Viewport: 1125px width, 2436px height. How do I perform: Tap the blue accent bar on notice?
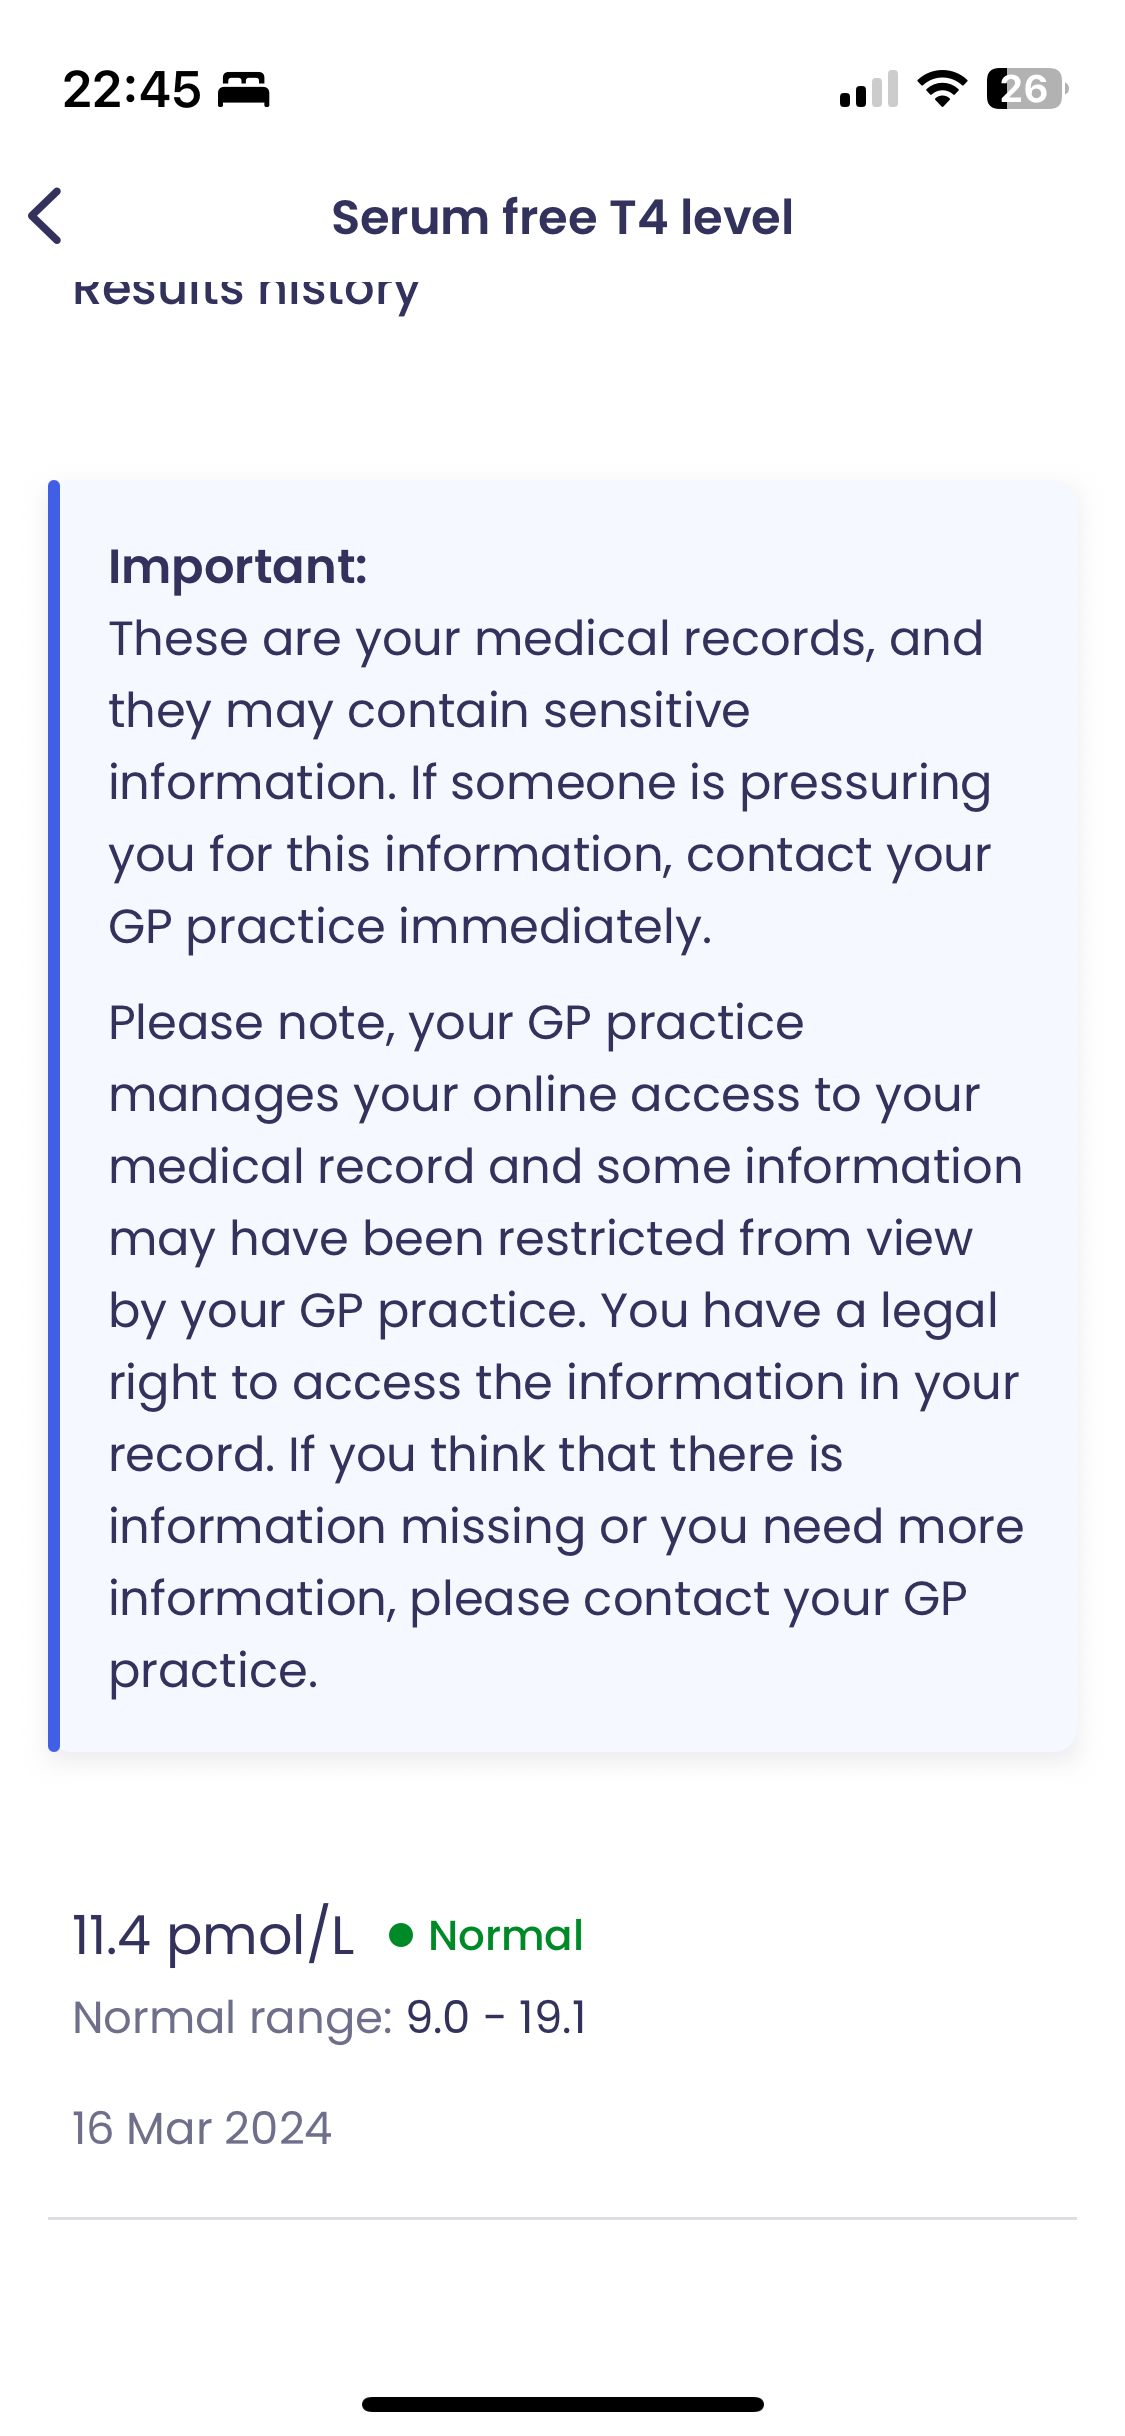click(x=54, y=1116)
